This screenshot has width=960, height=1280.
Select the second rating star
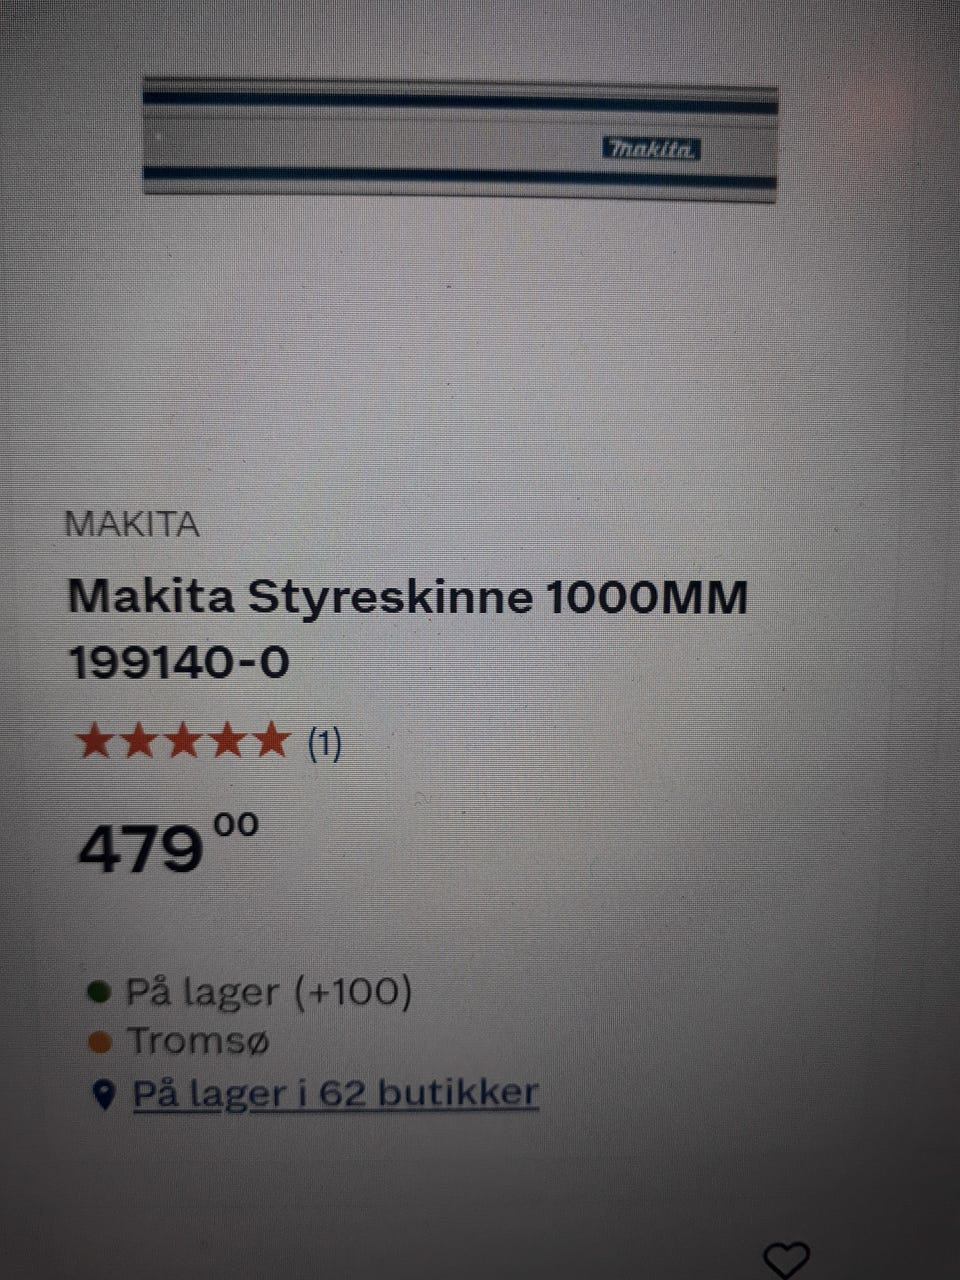click(x=139, y=741)
